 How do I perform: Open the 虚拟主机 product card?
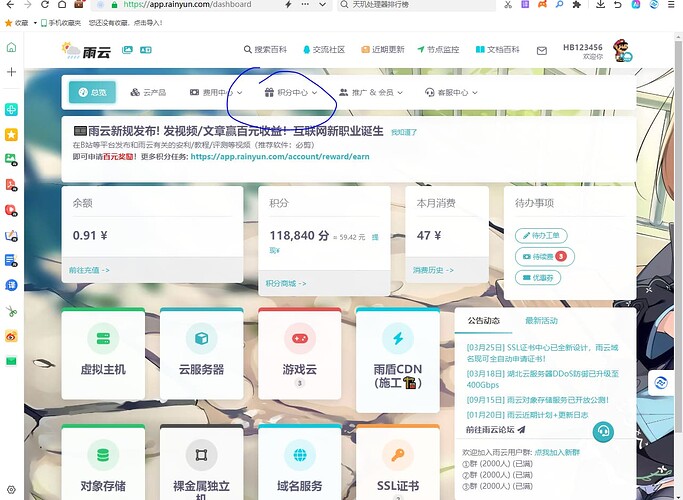(103, 353)
